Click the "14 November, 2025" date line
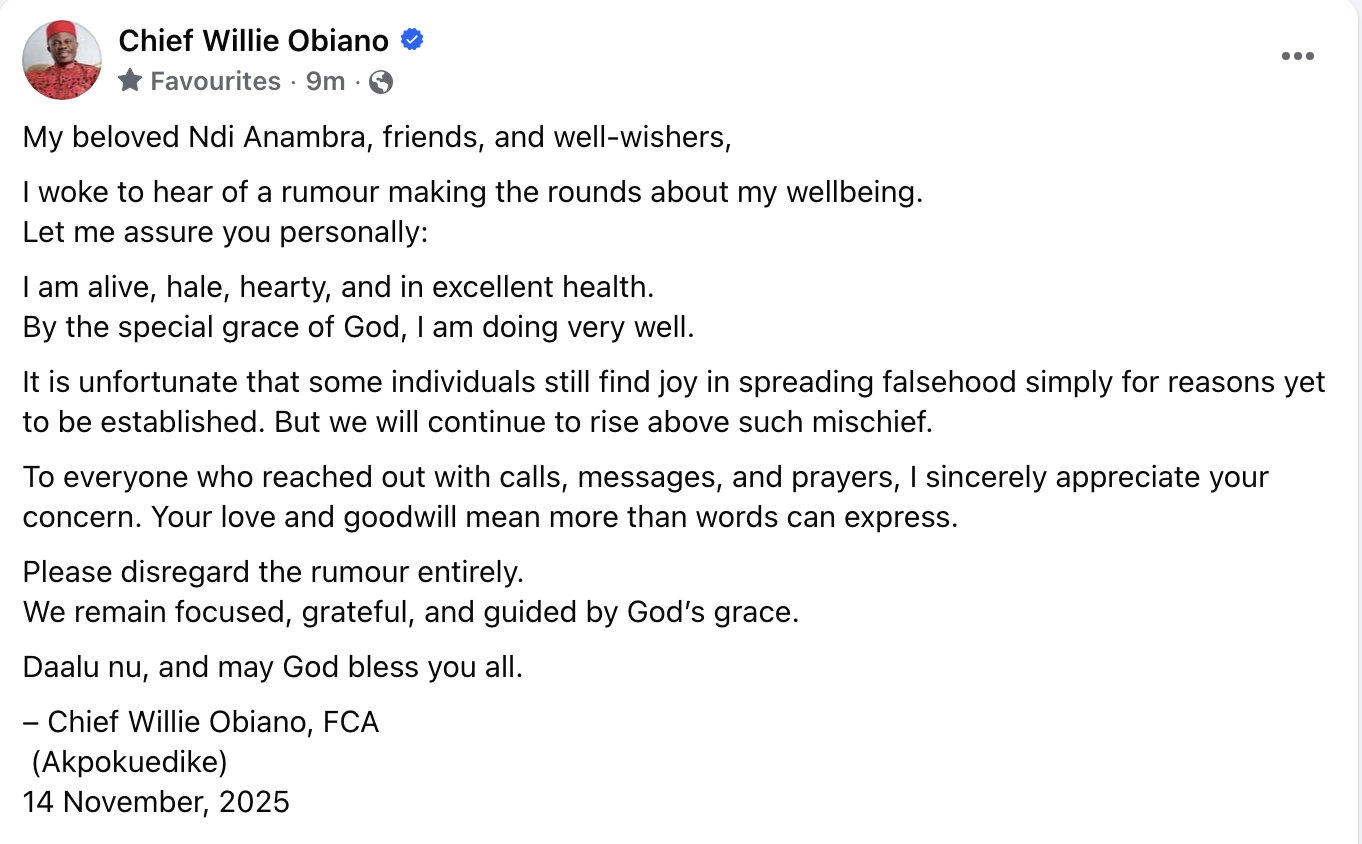Viewport: 1362px width, 844px height. [x=156, y=802]
